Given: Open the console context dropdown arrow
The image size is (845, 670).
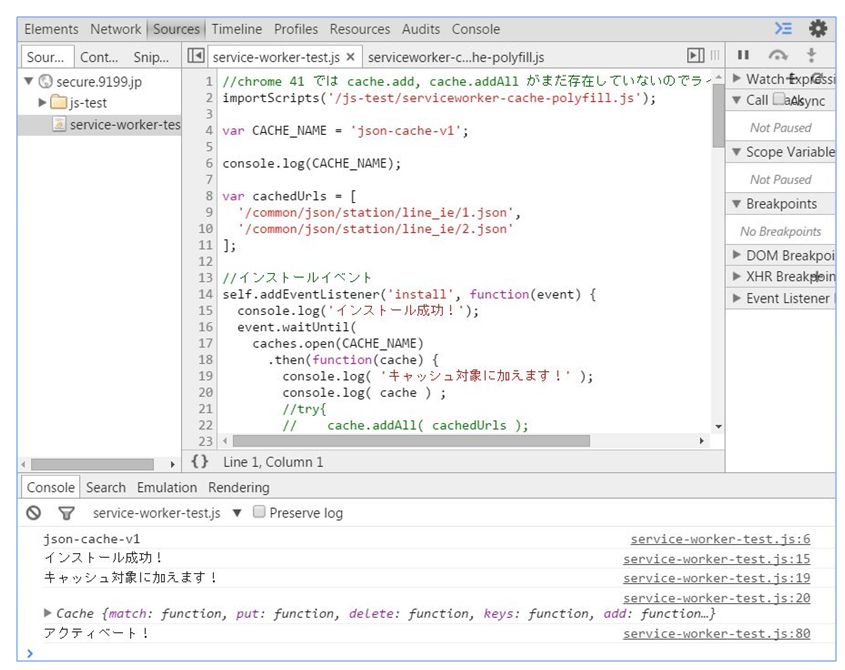Looking at the screenshot, I should pos(237,513).
